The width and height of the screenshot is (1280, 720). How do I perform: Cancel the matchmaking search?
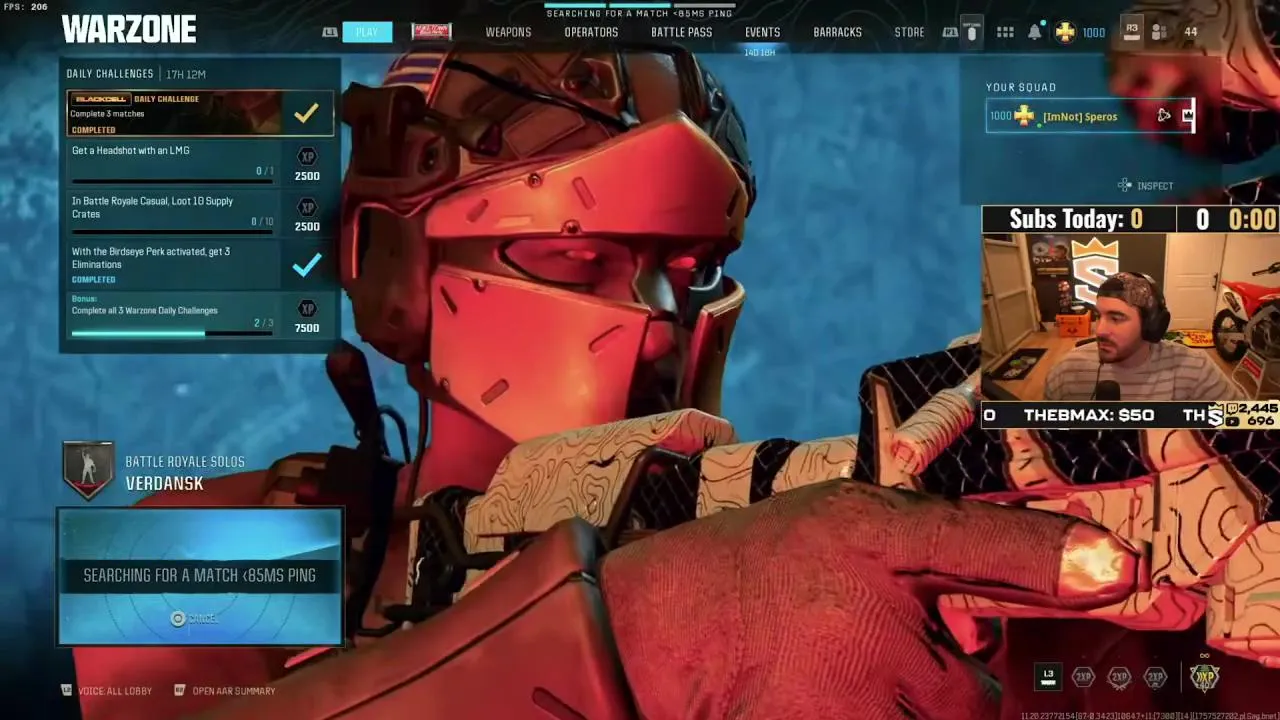pyautogui.click(x=193, y=619)
